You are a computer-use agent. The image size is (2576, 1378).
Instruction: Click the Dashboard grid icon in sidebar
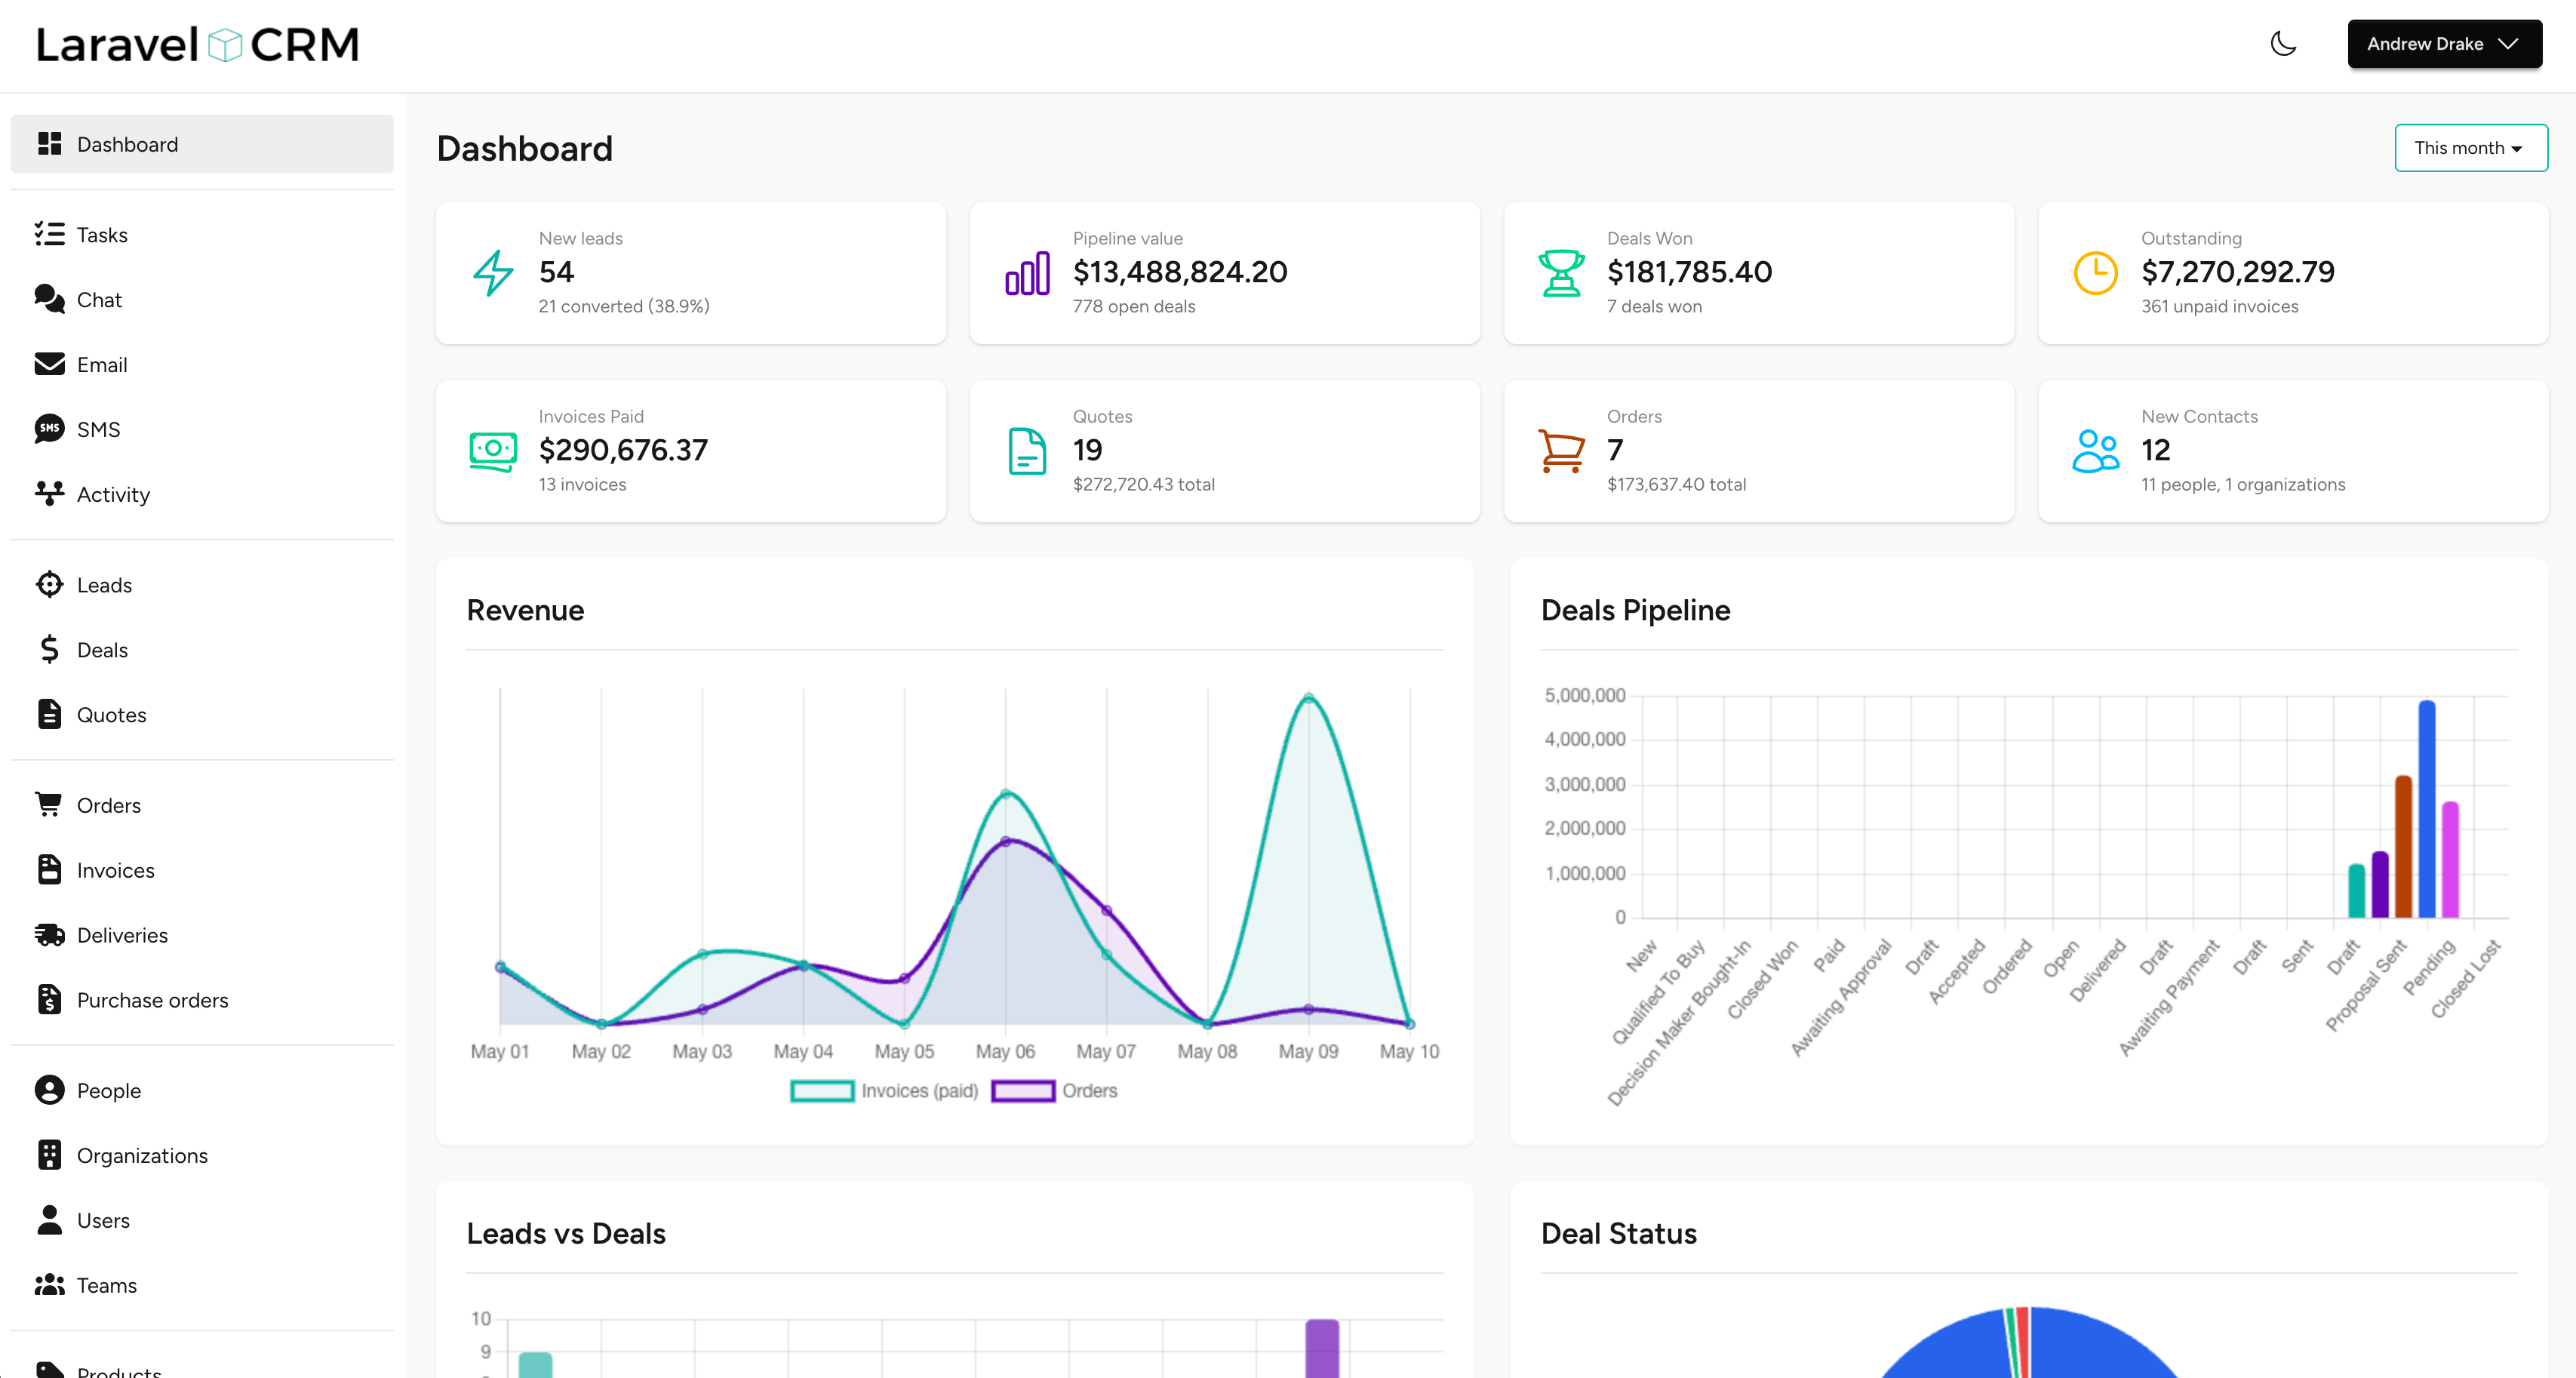(49, 144)
